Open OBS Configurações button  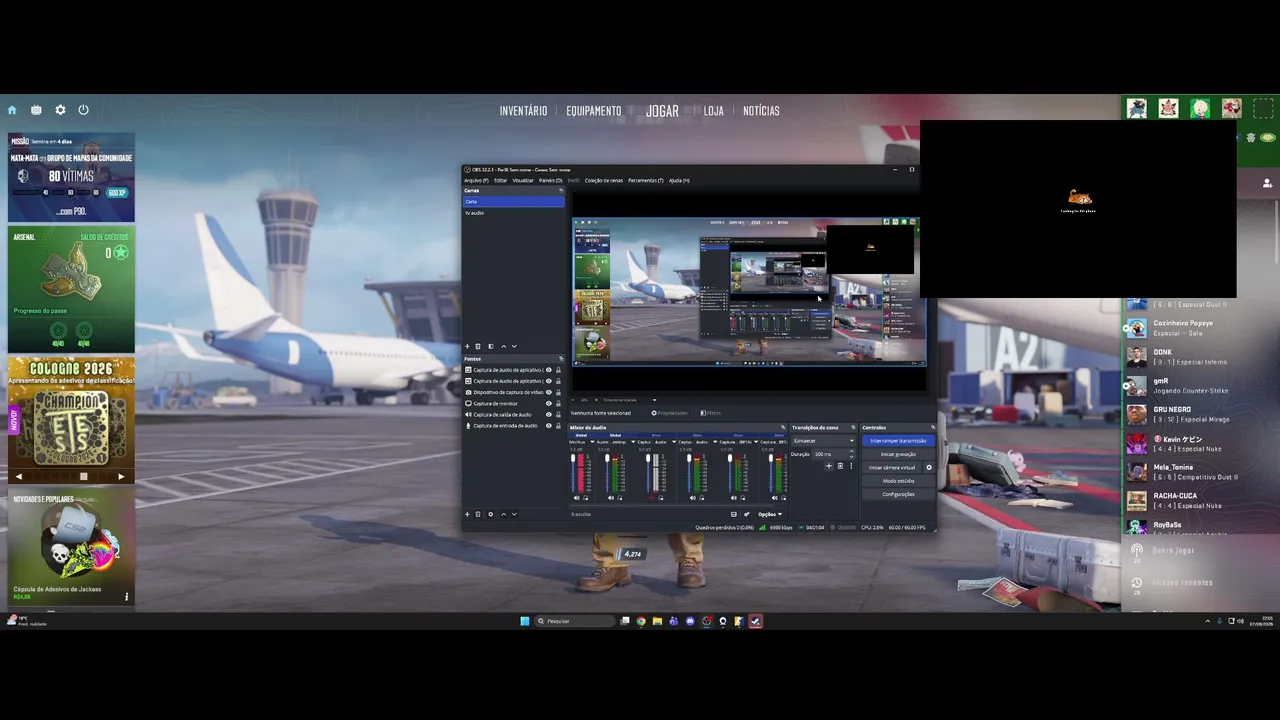click(x=898, y=494)
